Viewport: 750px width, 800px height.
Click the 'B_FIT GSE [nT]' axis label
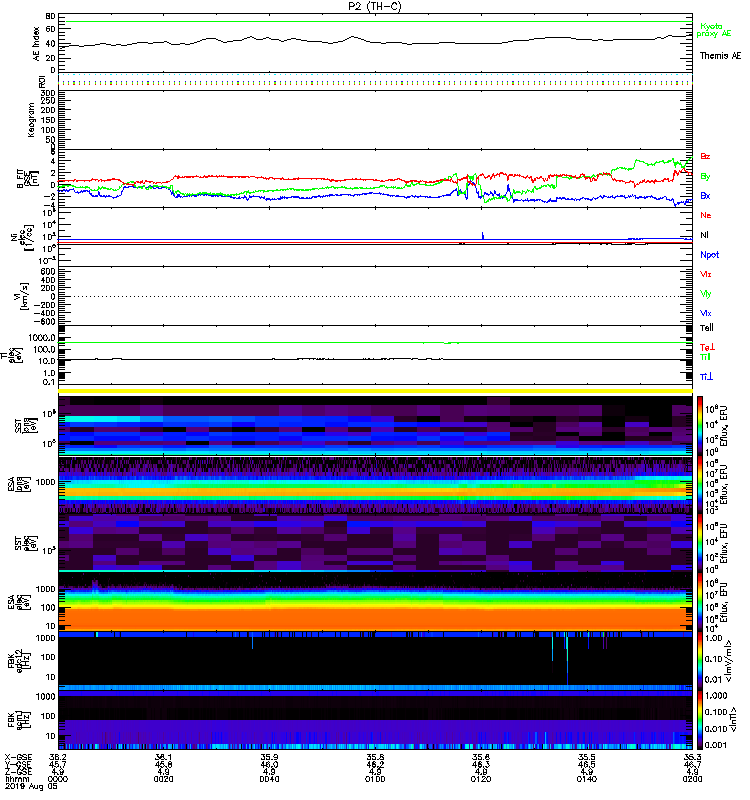coord(28,179)
